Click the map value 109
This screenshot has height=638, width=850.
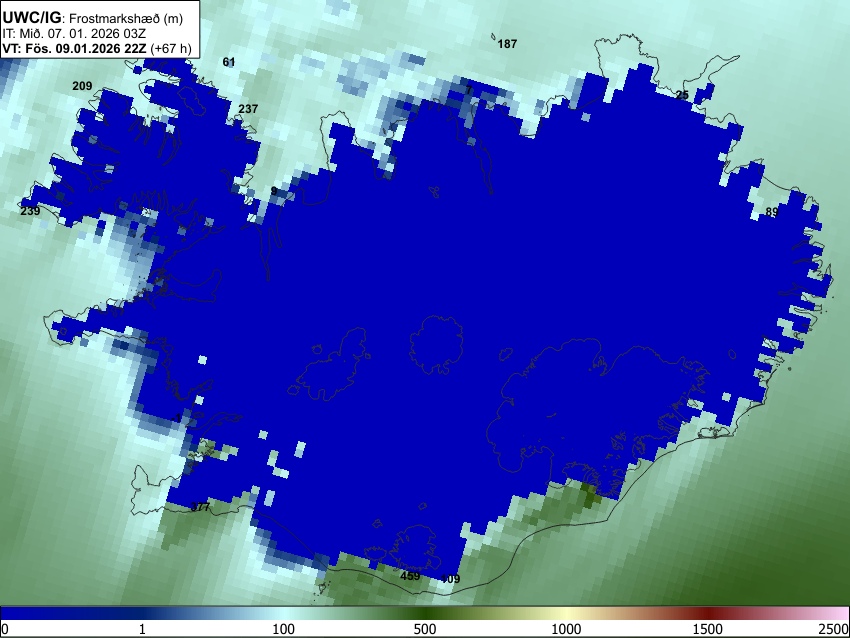coord(450,579)
